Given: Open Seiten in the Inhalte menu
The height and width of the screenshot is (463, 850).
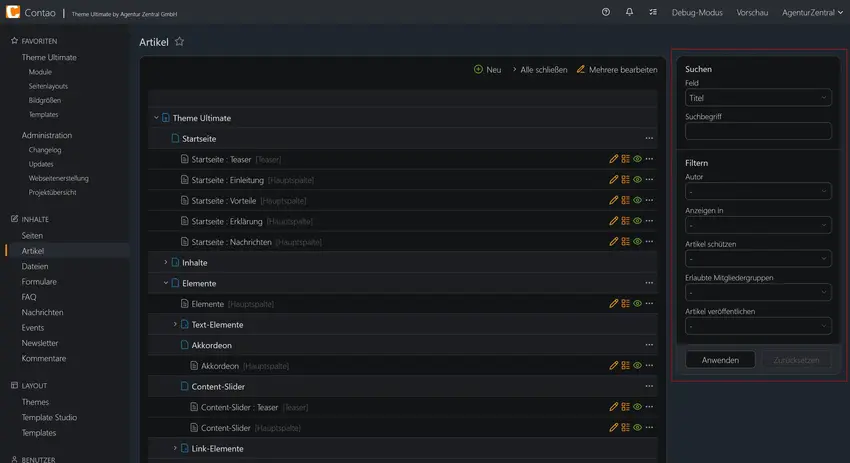Looking at the screenshot, I should tap(32, 236).
